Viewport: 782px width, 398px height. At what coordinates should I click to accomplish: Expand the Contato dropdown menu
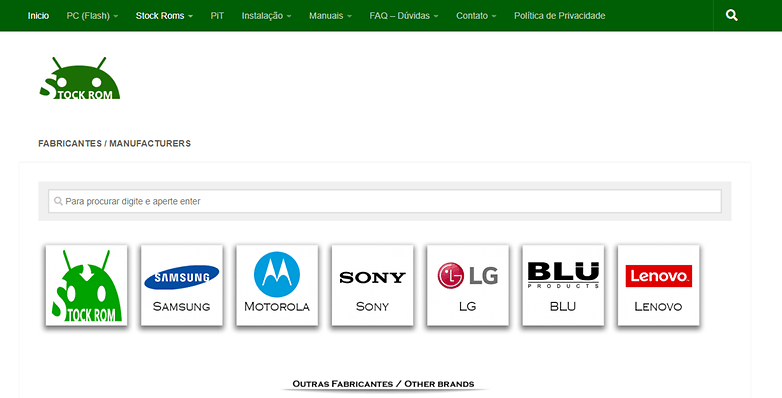pyautogui.click(x=476, y=15)
